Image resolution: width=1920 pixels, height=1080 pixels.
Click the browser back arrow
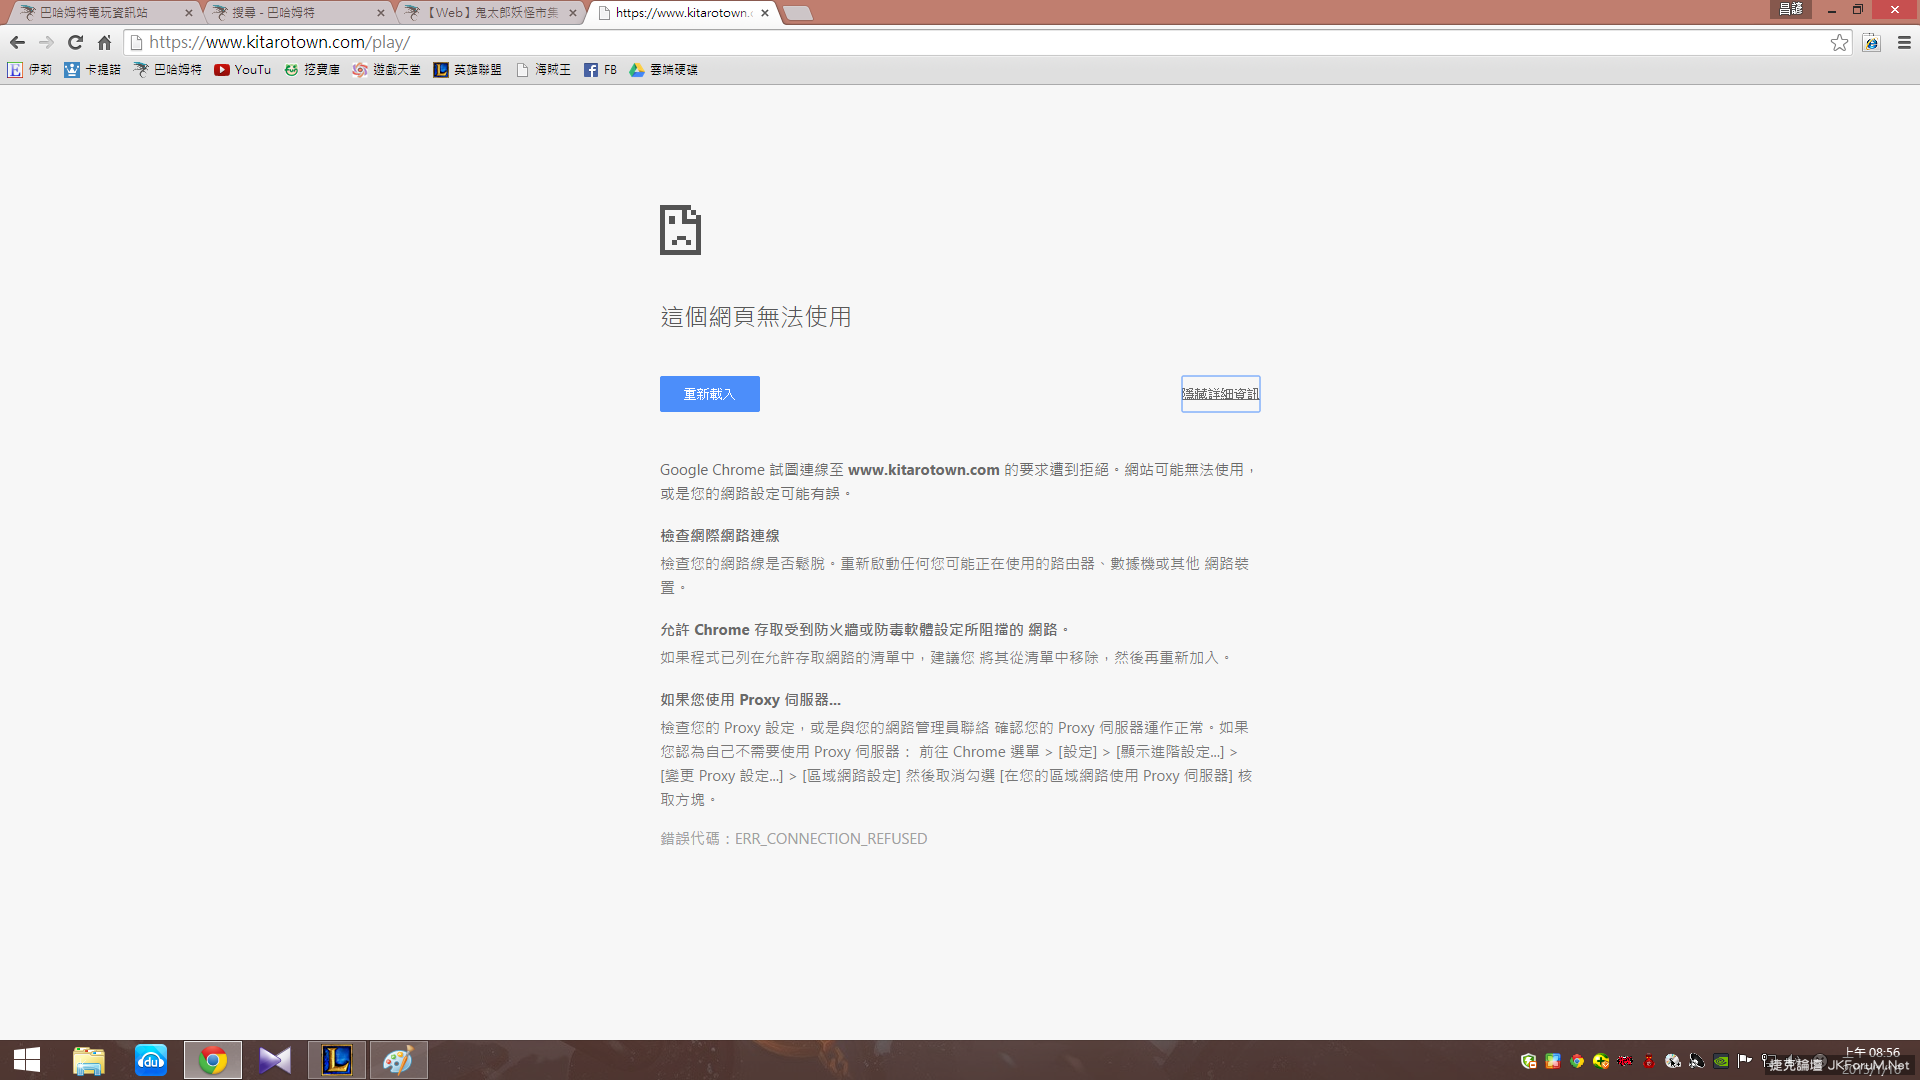tap(17, 42)
